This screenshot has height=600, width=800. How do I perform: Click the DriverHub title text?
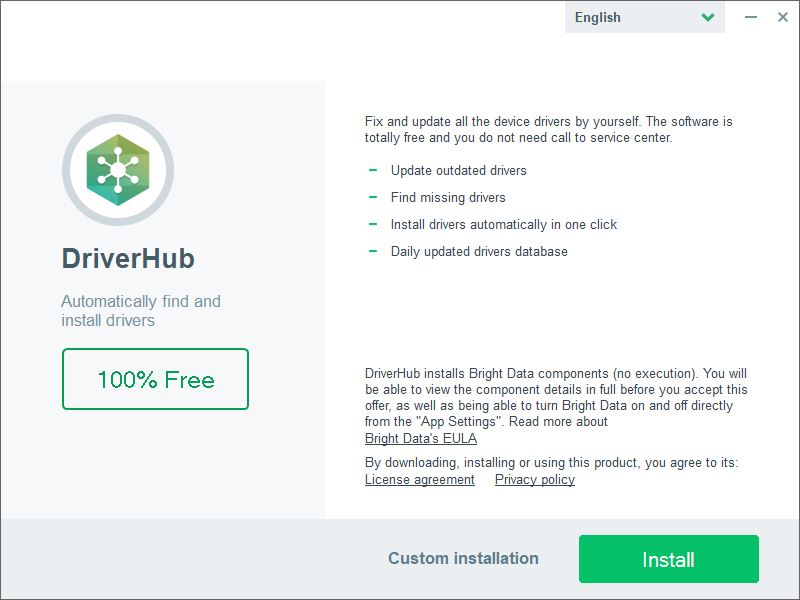128,258
